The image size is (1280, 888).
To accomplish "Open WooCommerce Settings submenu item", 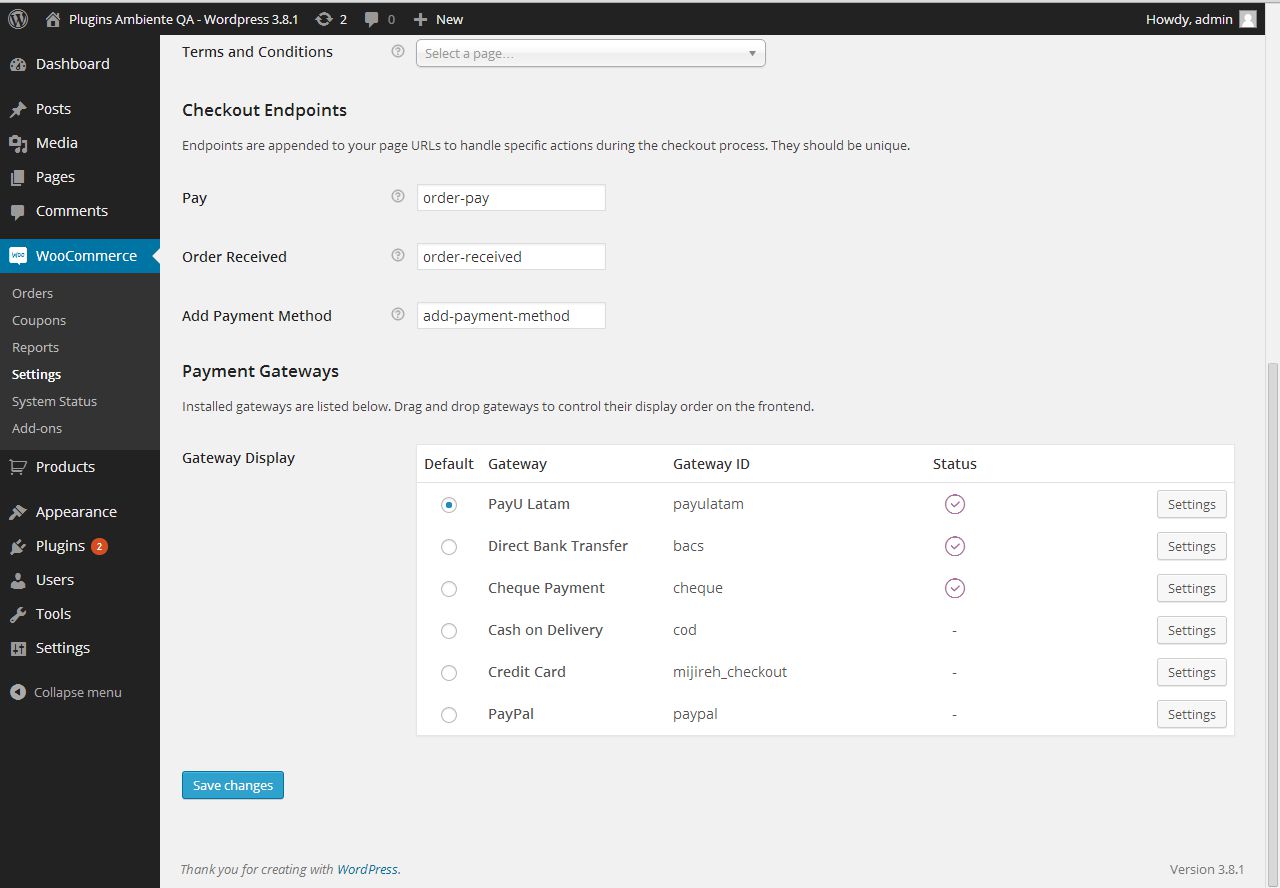I will click(x=37, y=374).
